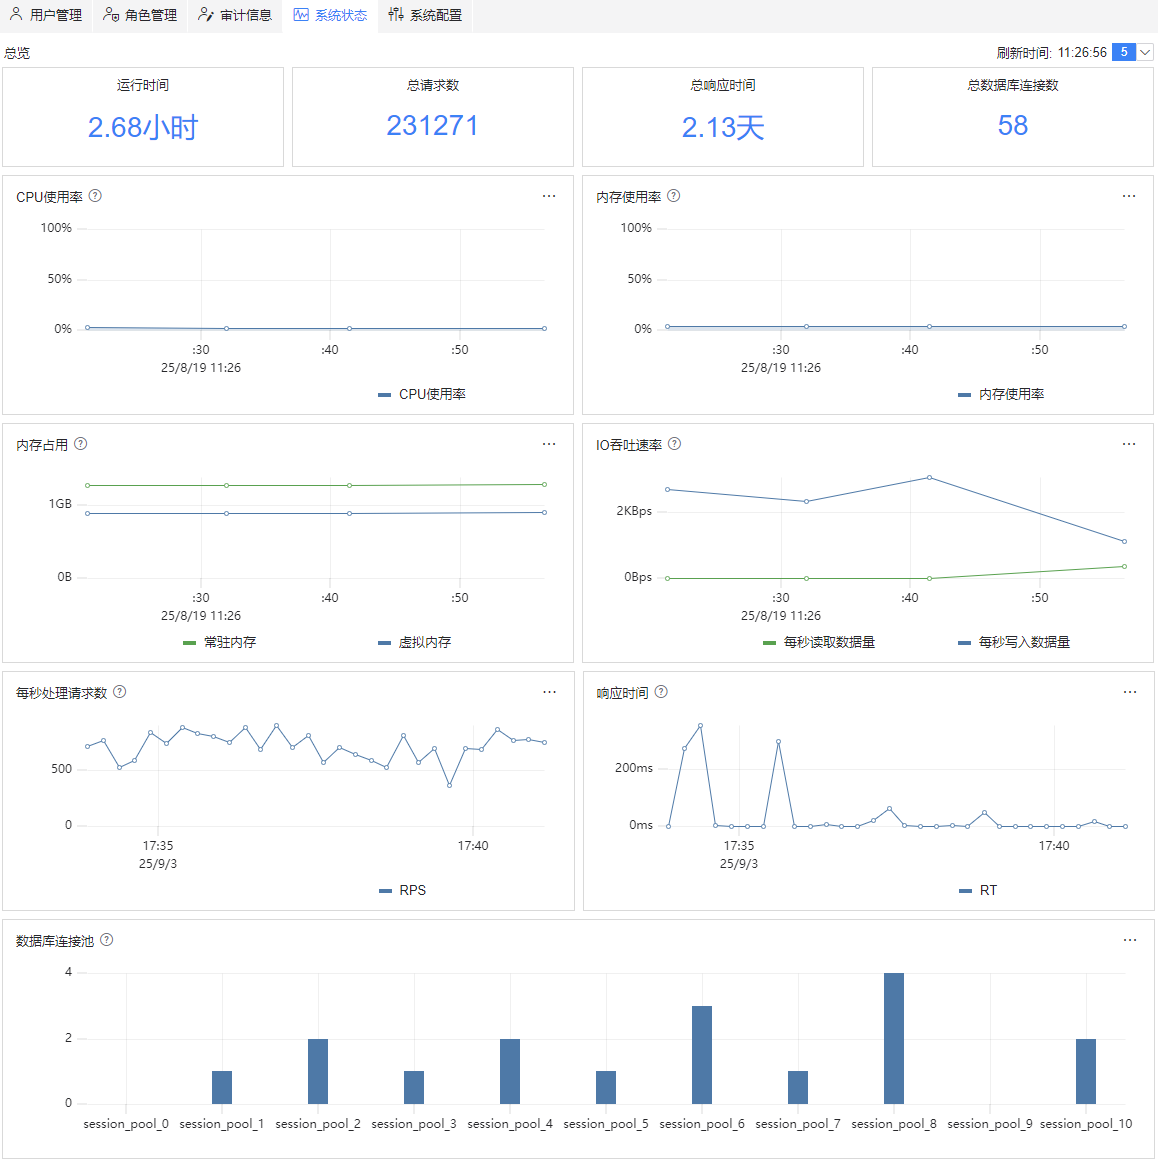
Task: Click the 响应时间 help question icon
Action: click(x=661, y=692)
